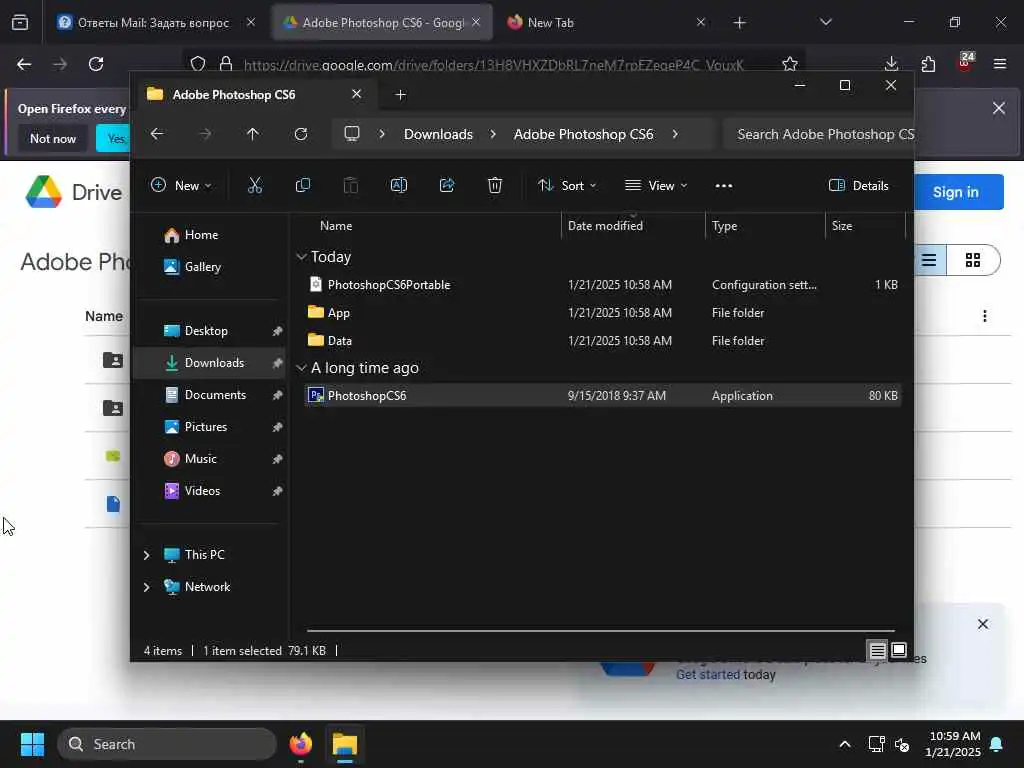The height and width of the screenshot is (768, 1024).
Task: Open Home in the navigation pane
Action: tap(200, 235)
